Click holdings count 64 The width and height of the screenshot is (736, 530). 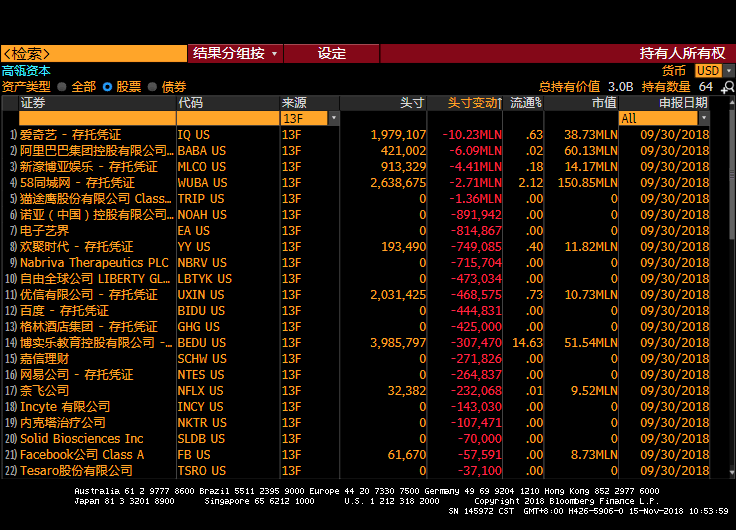(x=705, y=87)
